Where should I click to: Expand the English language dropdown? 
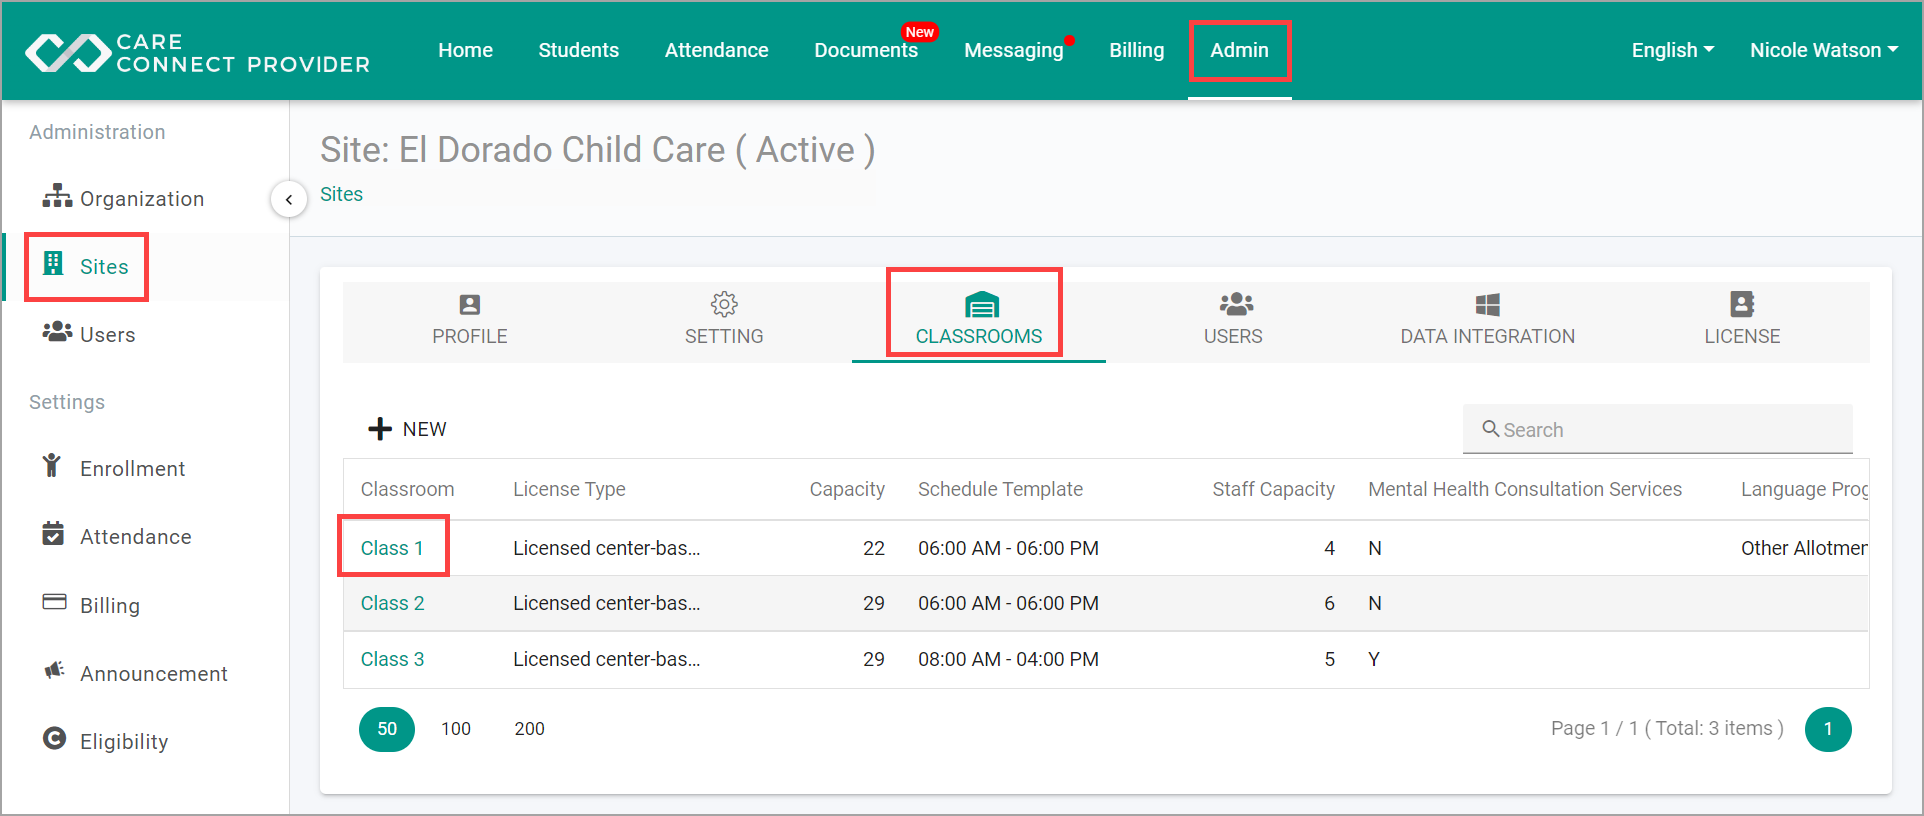click(1673, 50)
